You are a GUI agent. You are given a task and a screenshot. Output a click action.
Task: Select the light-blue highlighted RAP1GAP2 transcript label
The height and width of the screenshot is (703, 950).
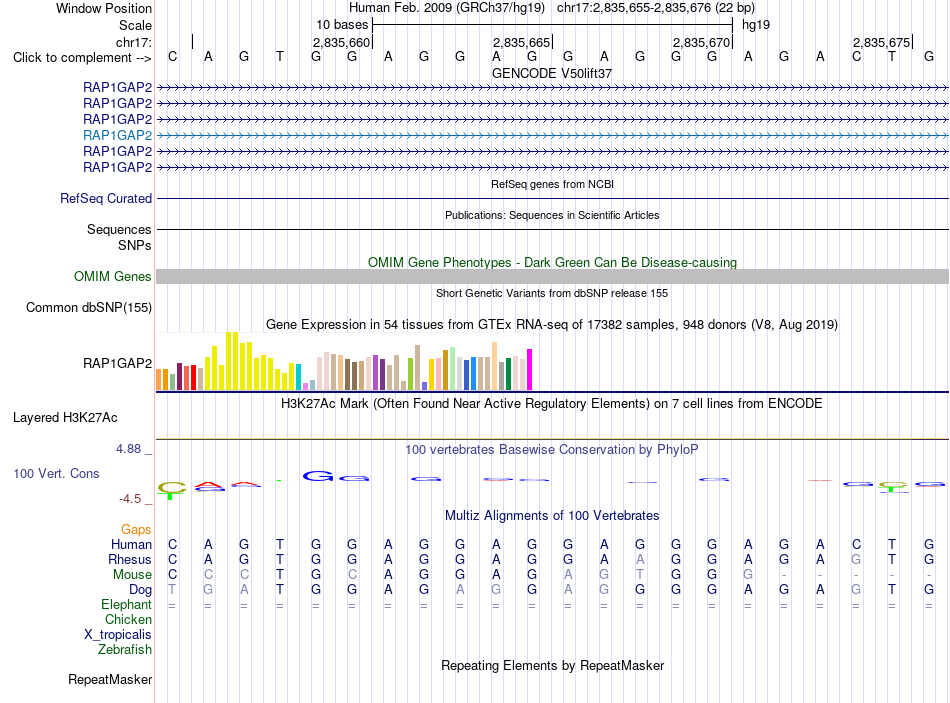pos(117,135)
